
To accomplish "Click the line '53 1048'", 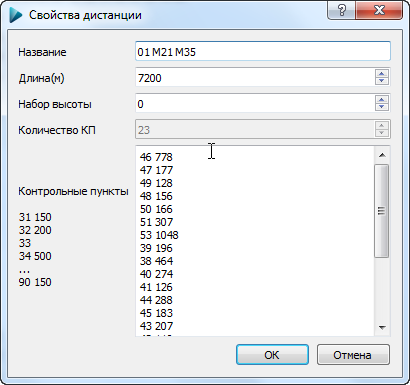I will 159,235.
